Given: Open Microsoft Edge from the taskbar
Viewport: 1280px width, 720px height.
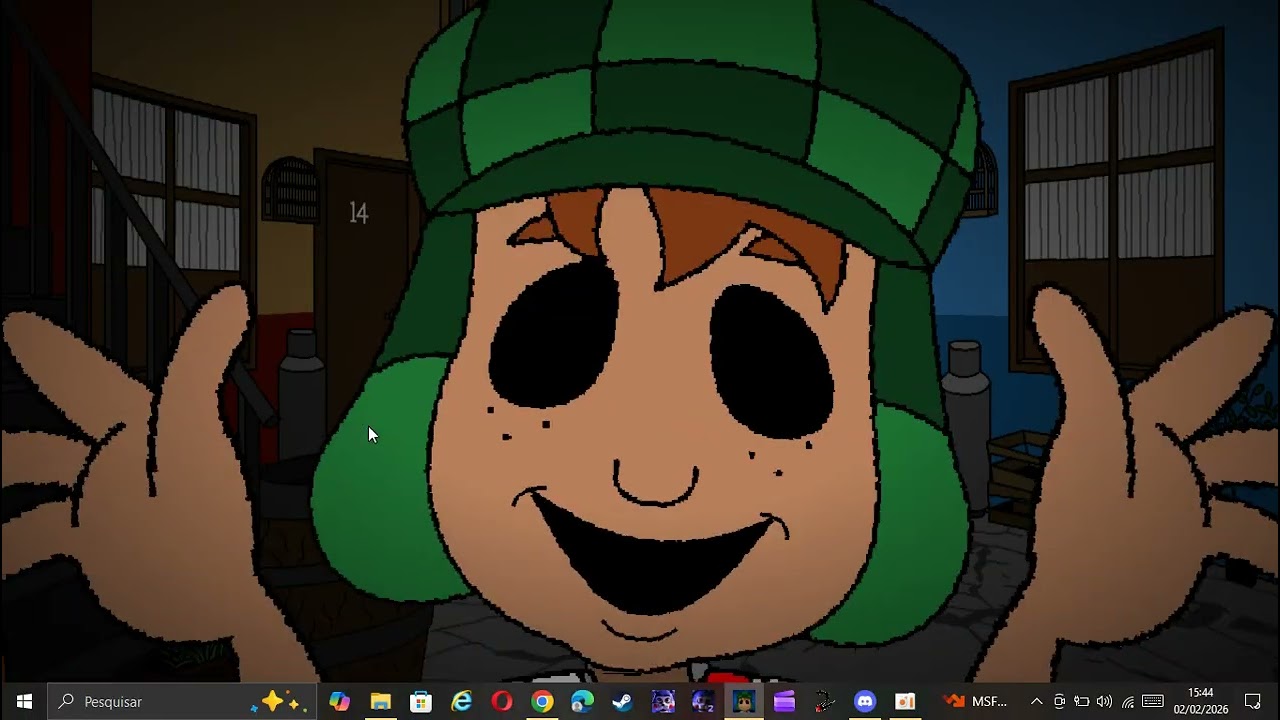Looking at the screenshot, I should pos(582,702).
